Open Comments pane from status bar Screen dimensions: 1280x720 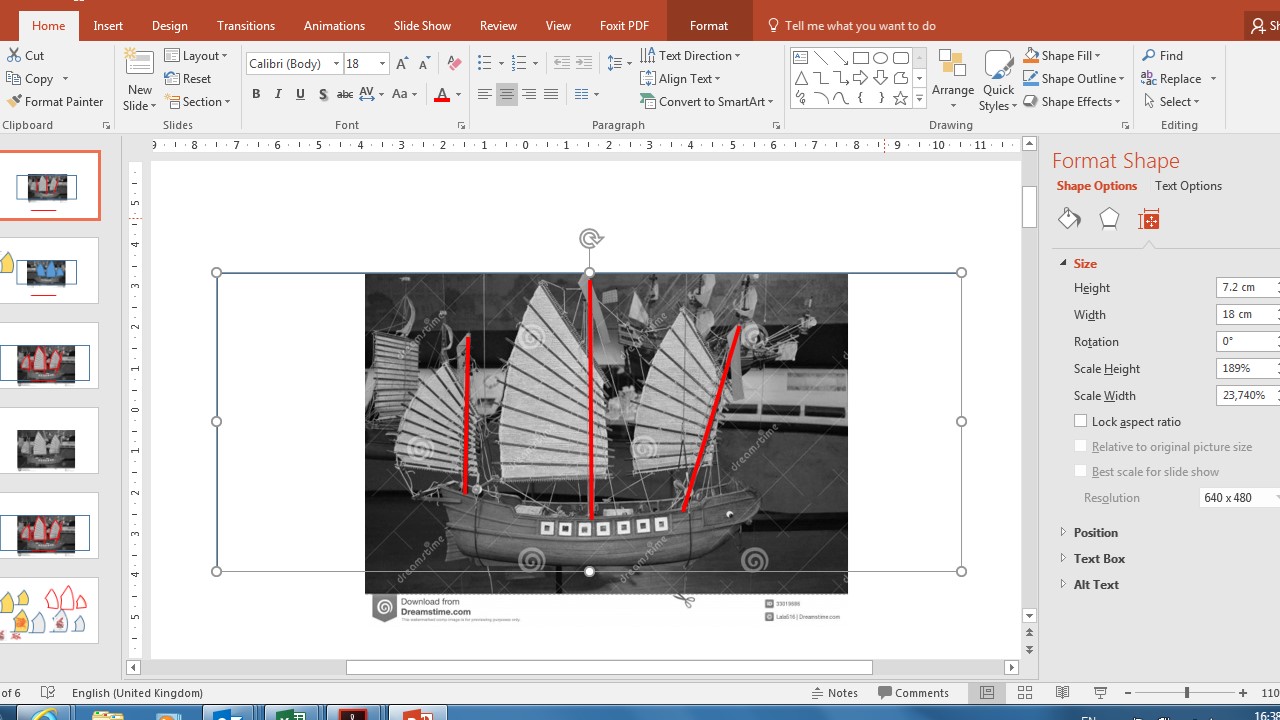[x=913, y=693]
